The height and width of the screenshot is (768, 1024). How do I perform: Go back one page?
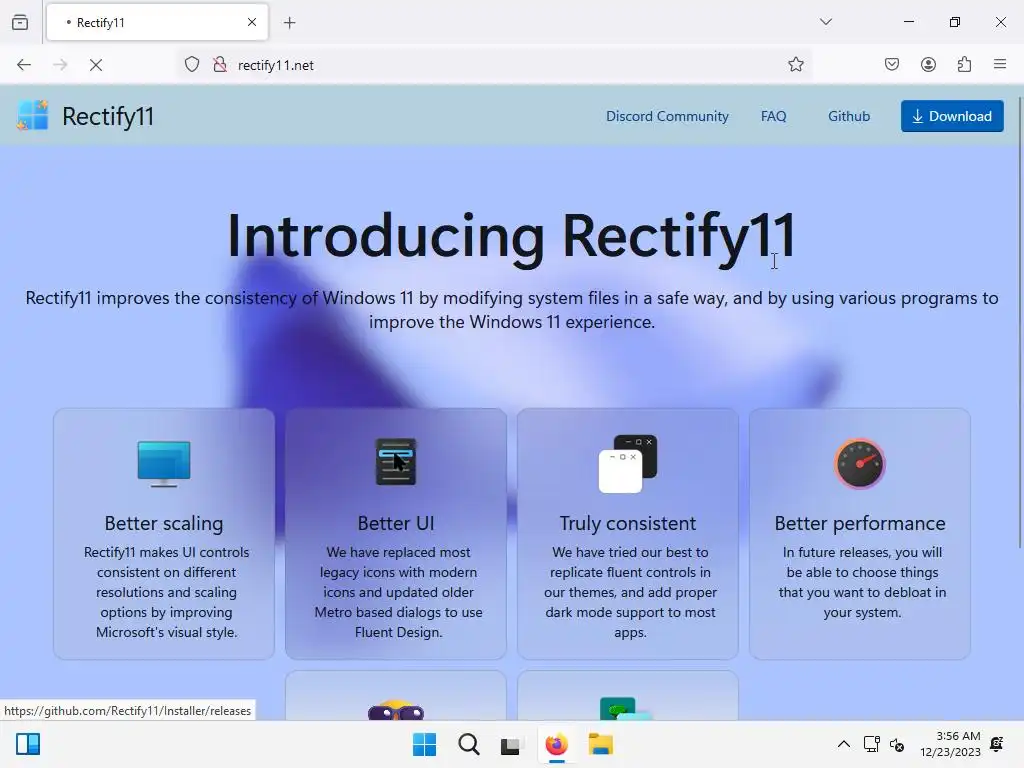click(24, 65)
